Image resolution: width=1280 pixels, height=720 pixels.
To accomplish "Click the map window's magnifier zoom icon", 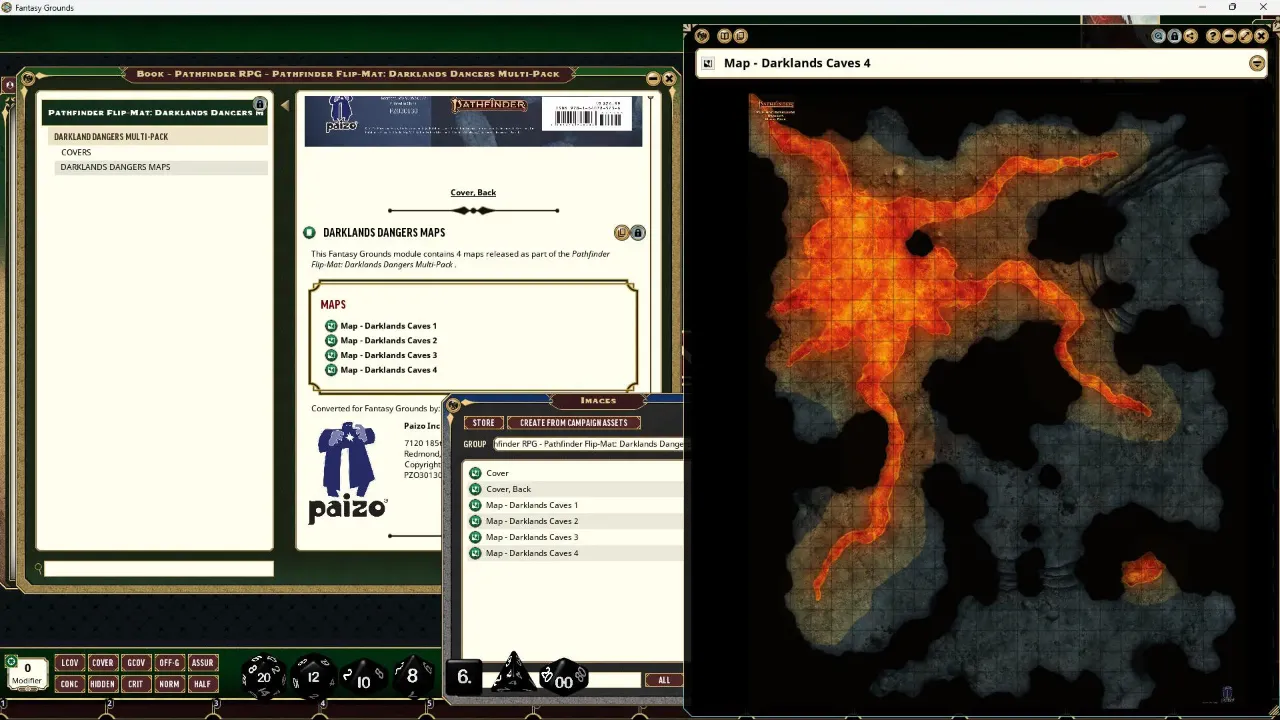I will pos(1158,36).
